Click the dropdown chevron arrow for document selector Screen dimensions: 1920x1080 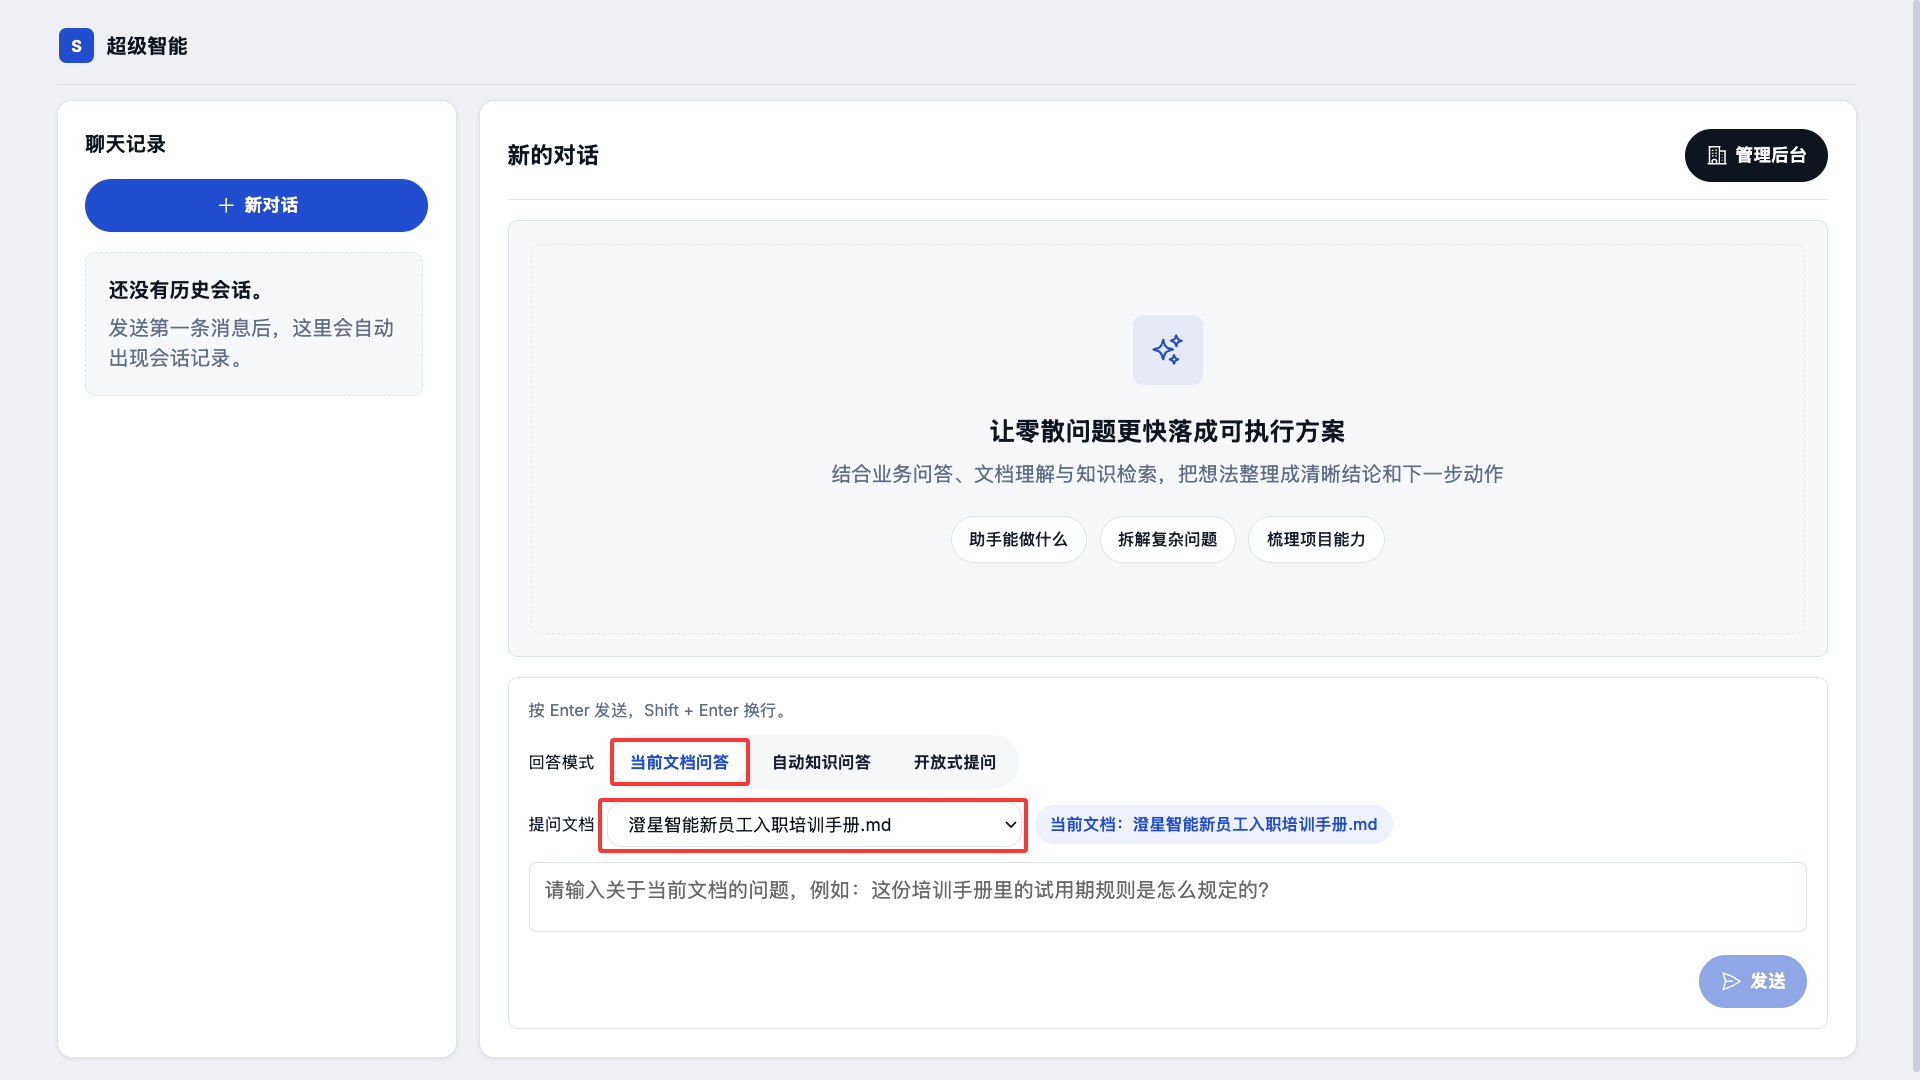[1010, 825]
